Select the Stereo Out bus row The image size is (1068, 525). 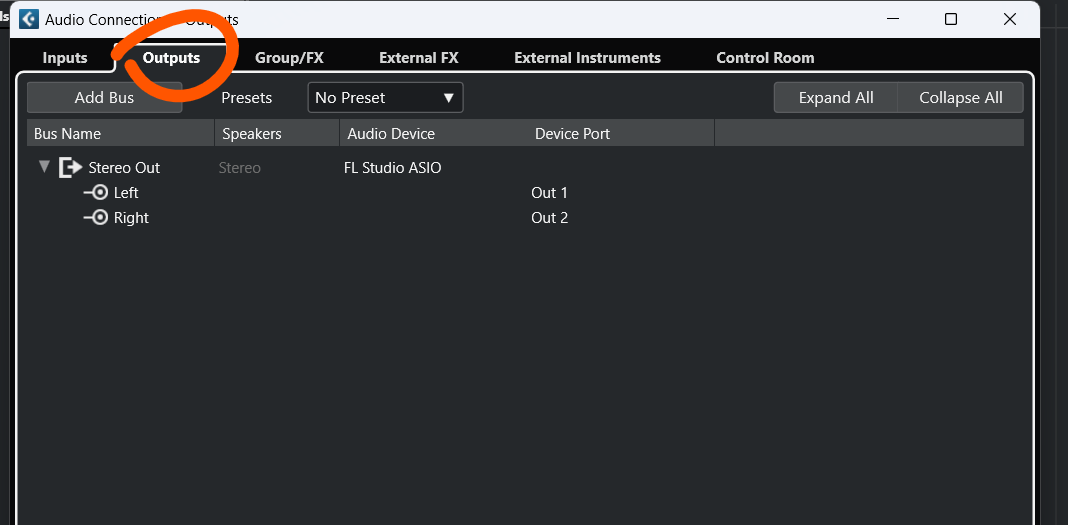tap(525, 168)
